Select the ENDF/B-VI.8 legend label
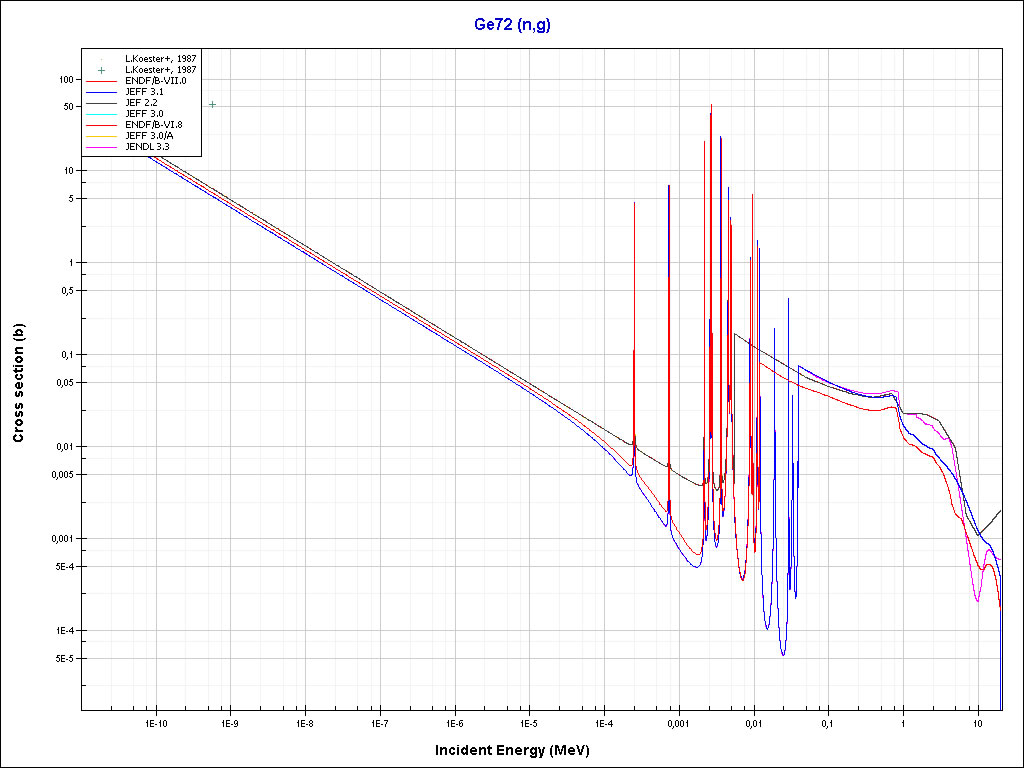1024x768 pixels. point(153,125)
